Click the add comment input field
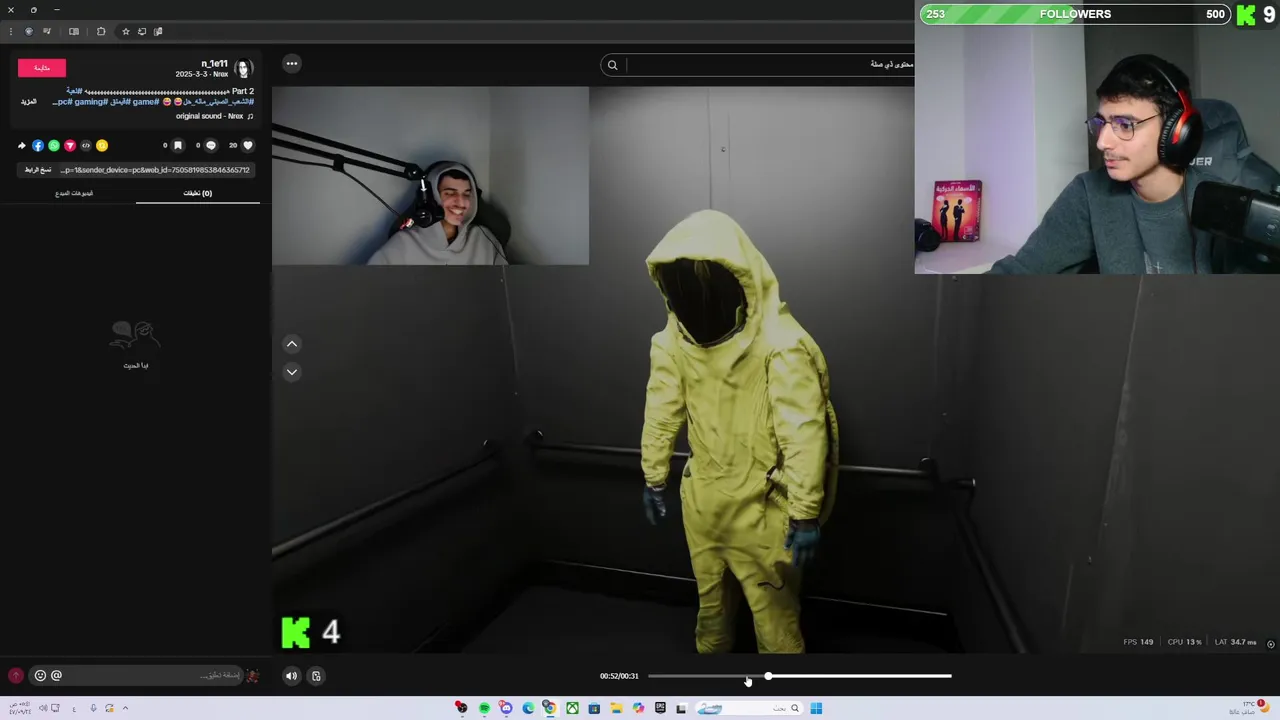 pyautogui.click(x=150, y=676)
